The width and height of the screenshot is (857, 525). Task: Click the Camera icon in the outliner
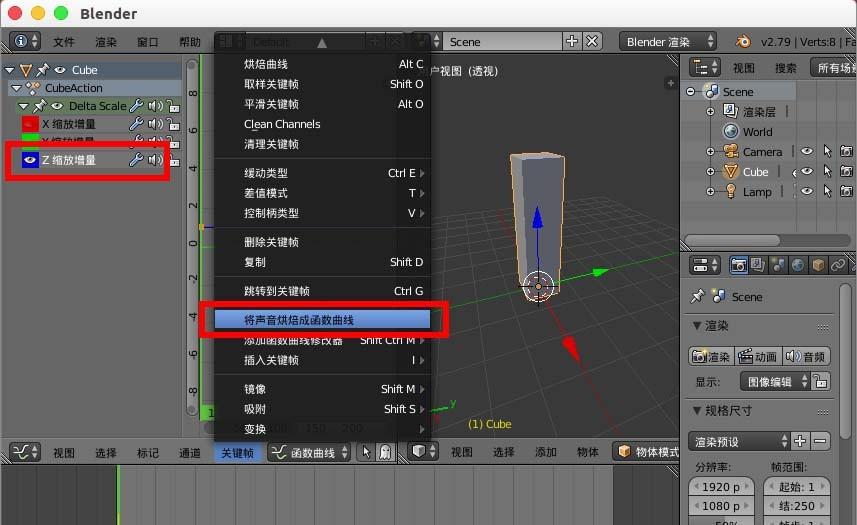click(x=731, y=151)
